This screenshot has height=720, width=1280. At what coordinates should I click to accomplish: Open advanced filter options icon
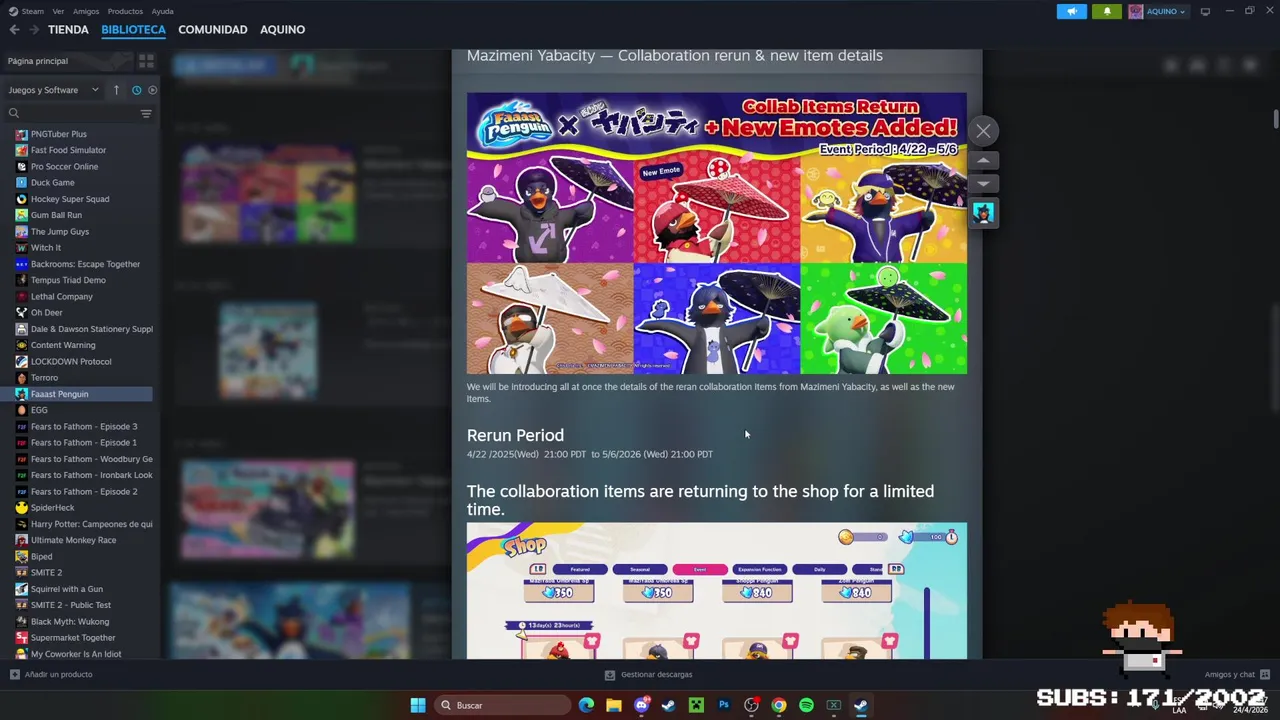tap(146, 113)
